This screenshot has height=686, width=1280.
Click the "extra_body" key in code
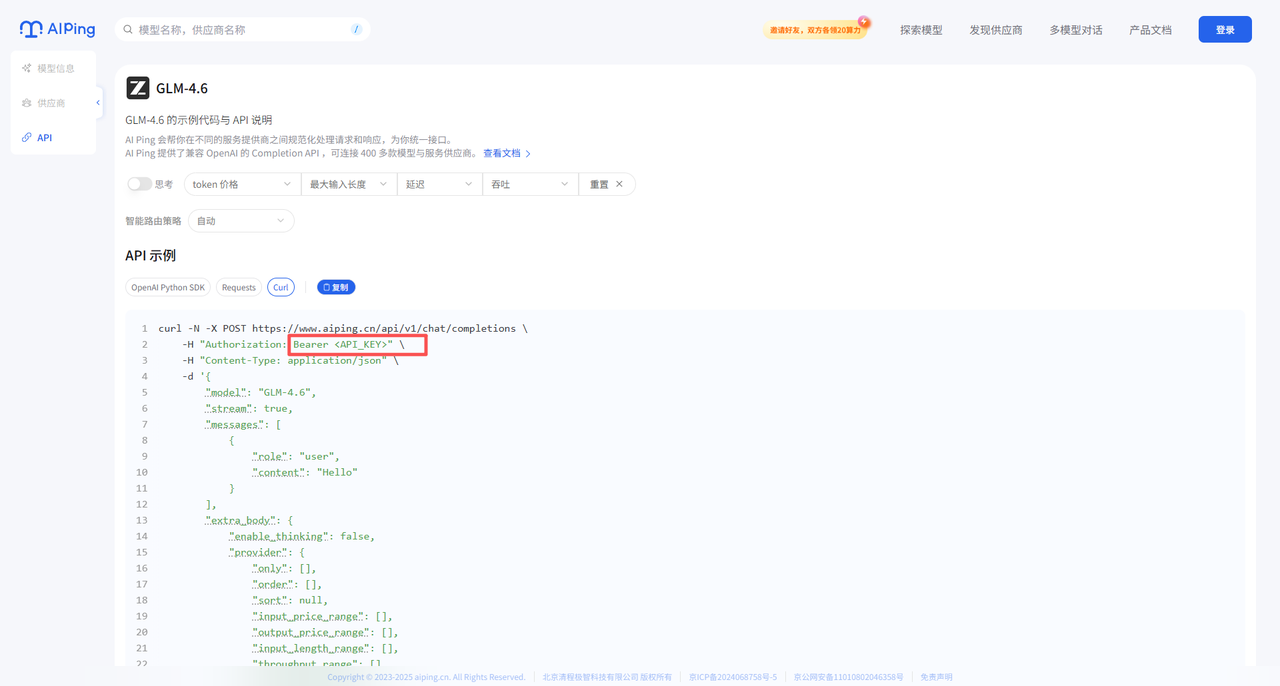240,520
